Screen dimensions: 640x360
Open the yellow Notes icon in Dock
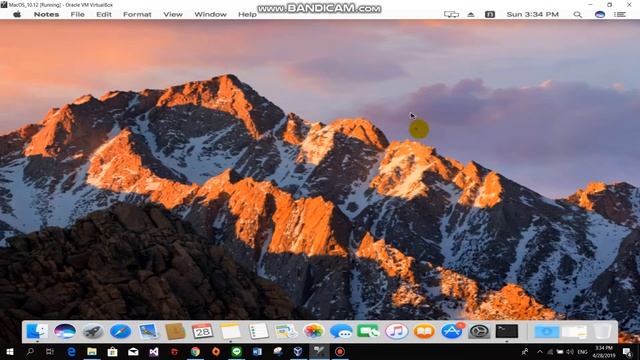pos(231,331)
